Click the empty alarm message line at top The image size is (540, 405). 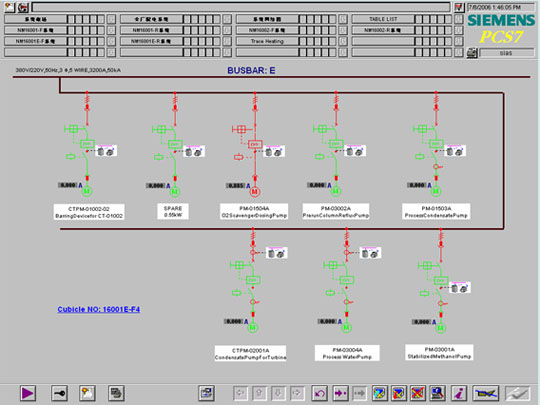241,7
